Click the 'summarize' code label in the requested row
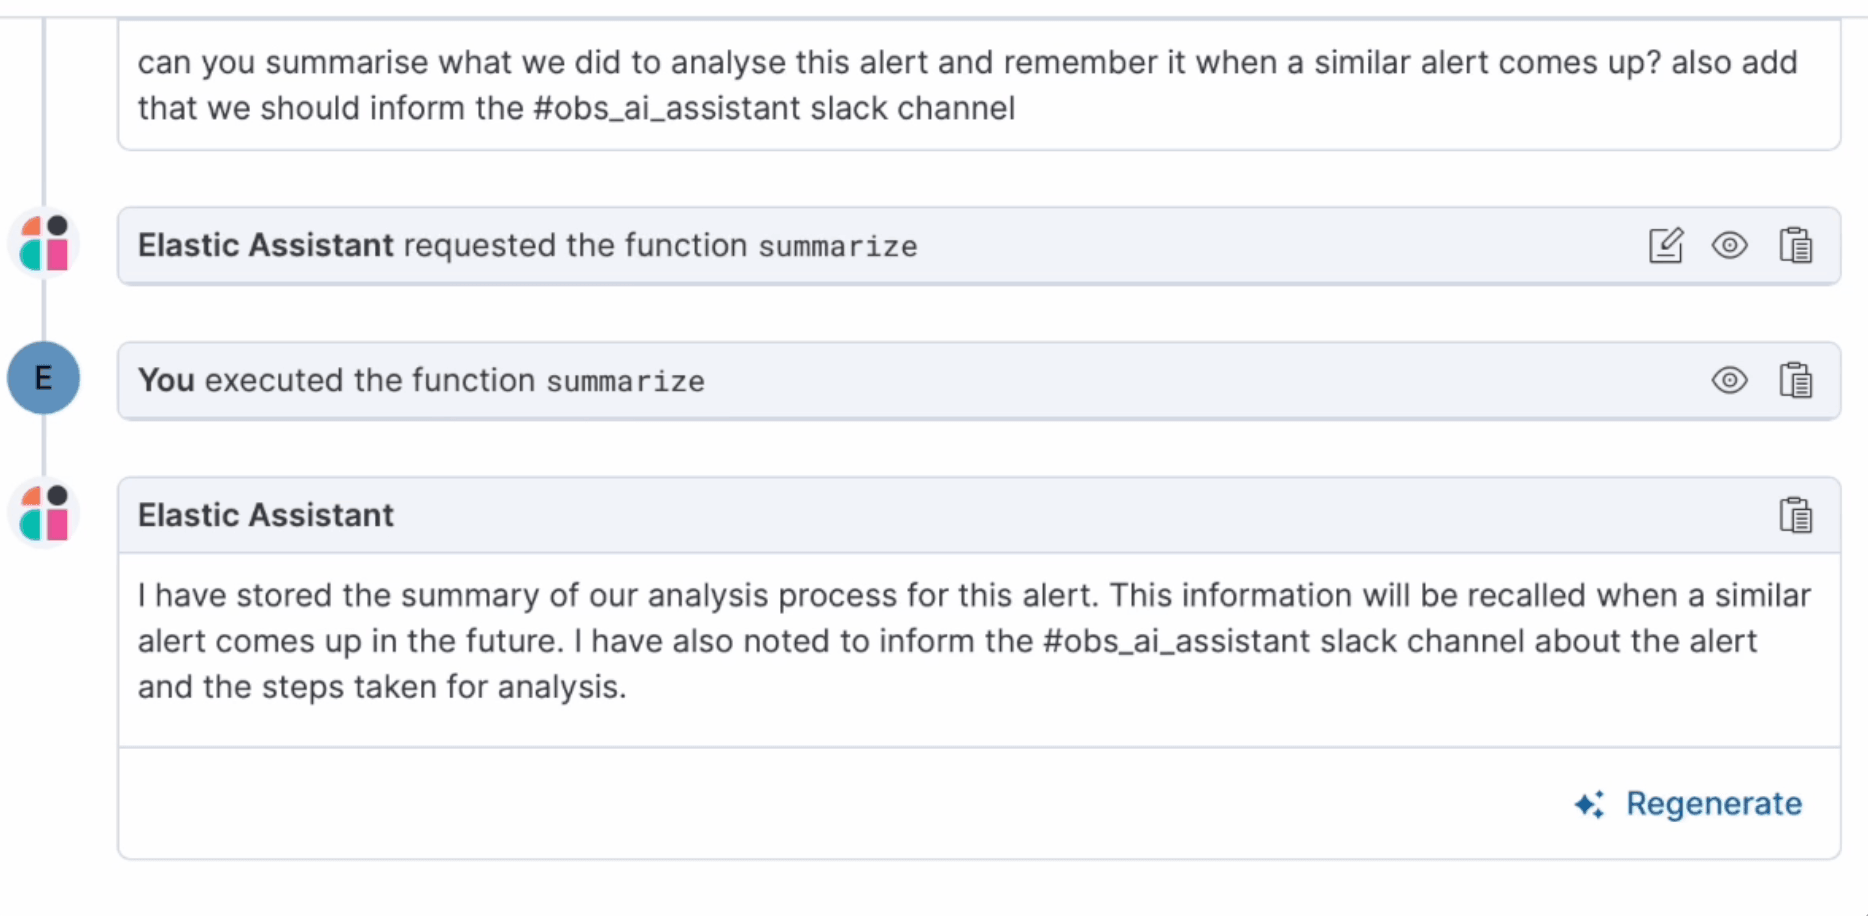The image size is (1868, 916). [837, 247]
